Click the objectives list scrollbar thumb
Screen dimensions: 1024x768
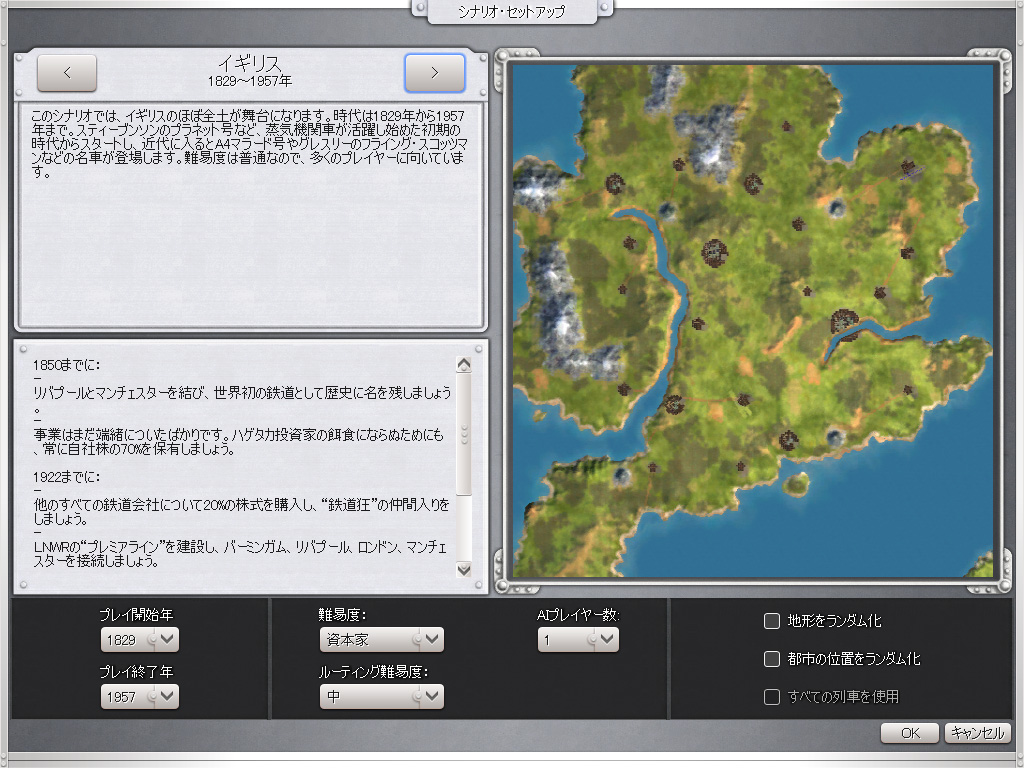[x=464, y=434]
